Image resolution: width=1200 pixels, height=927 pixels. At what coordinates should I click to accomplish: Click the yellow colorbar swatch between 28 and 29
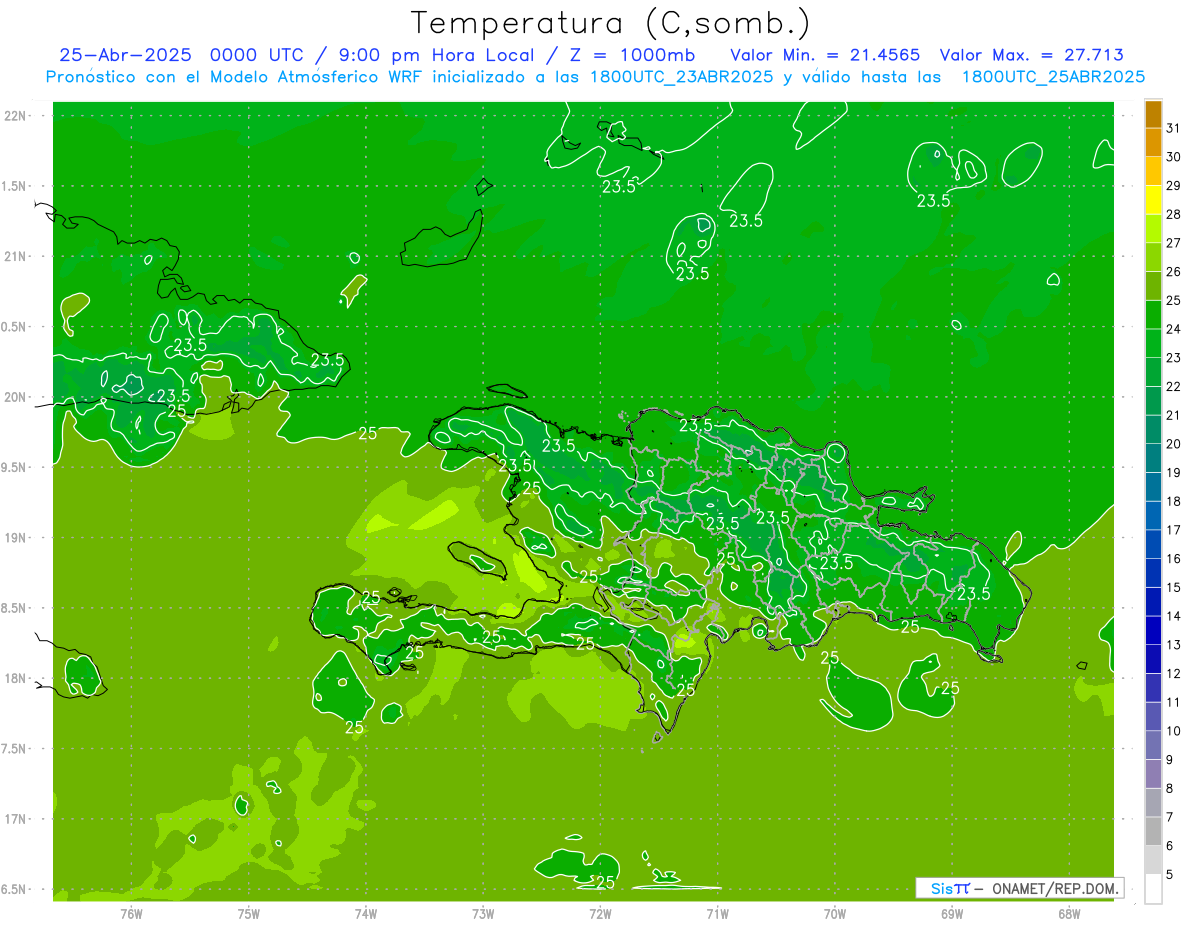(x=1153, y=200)
